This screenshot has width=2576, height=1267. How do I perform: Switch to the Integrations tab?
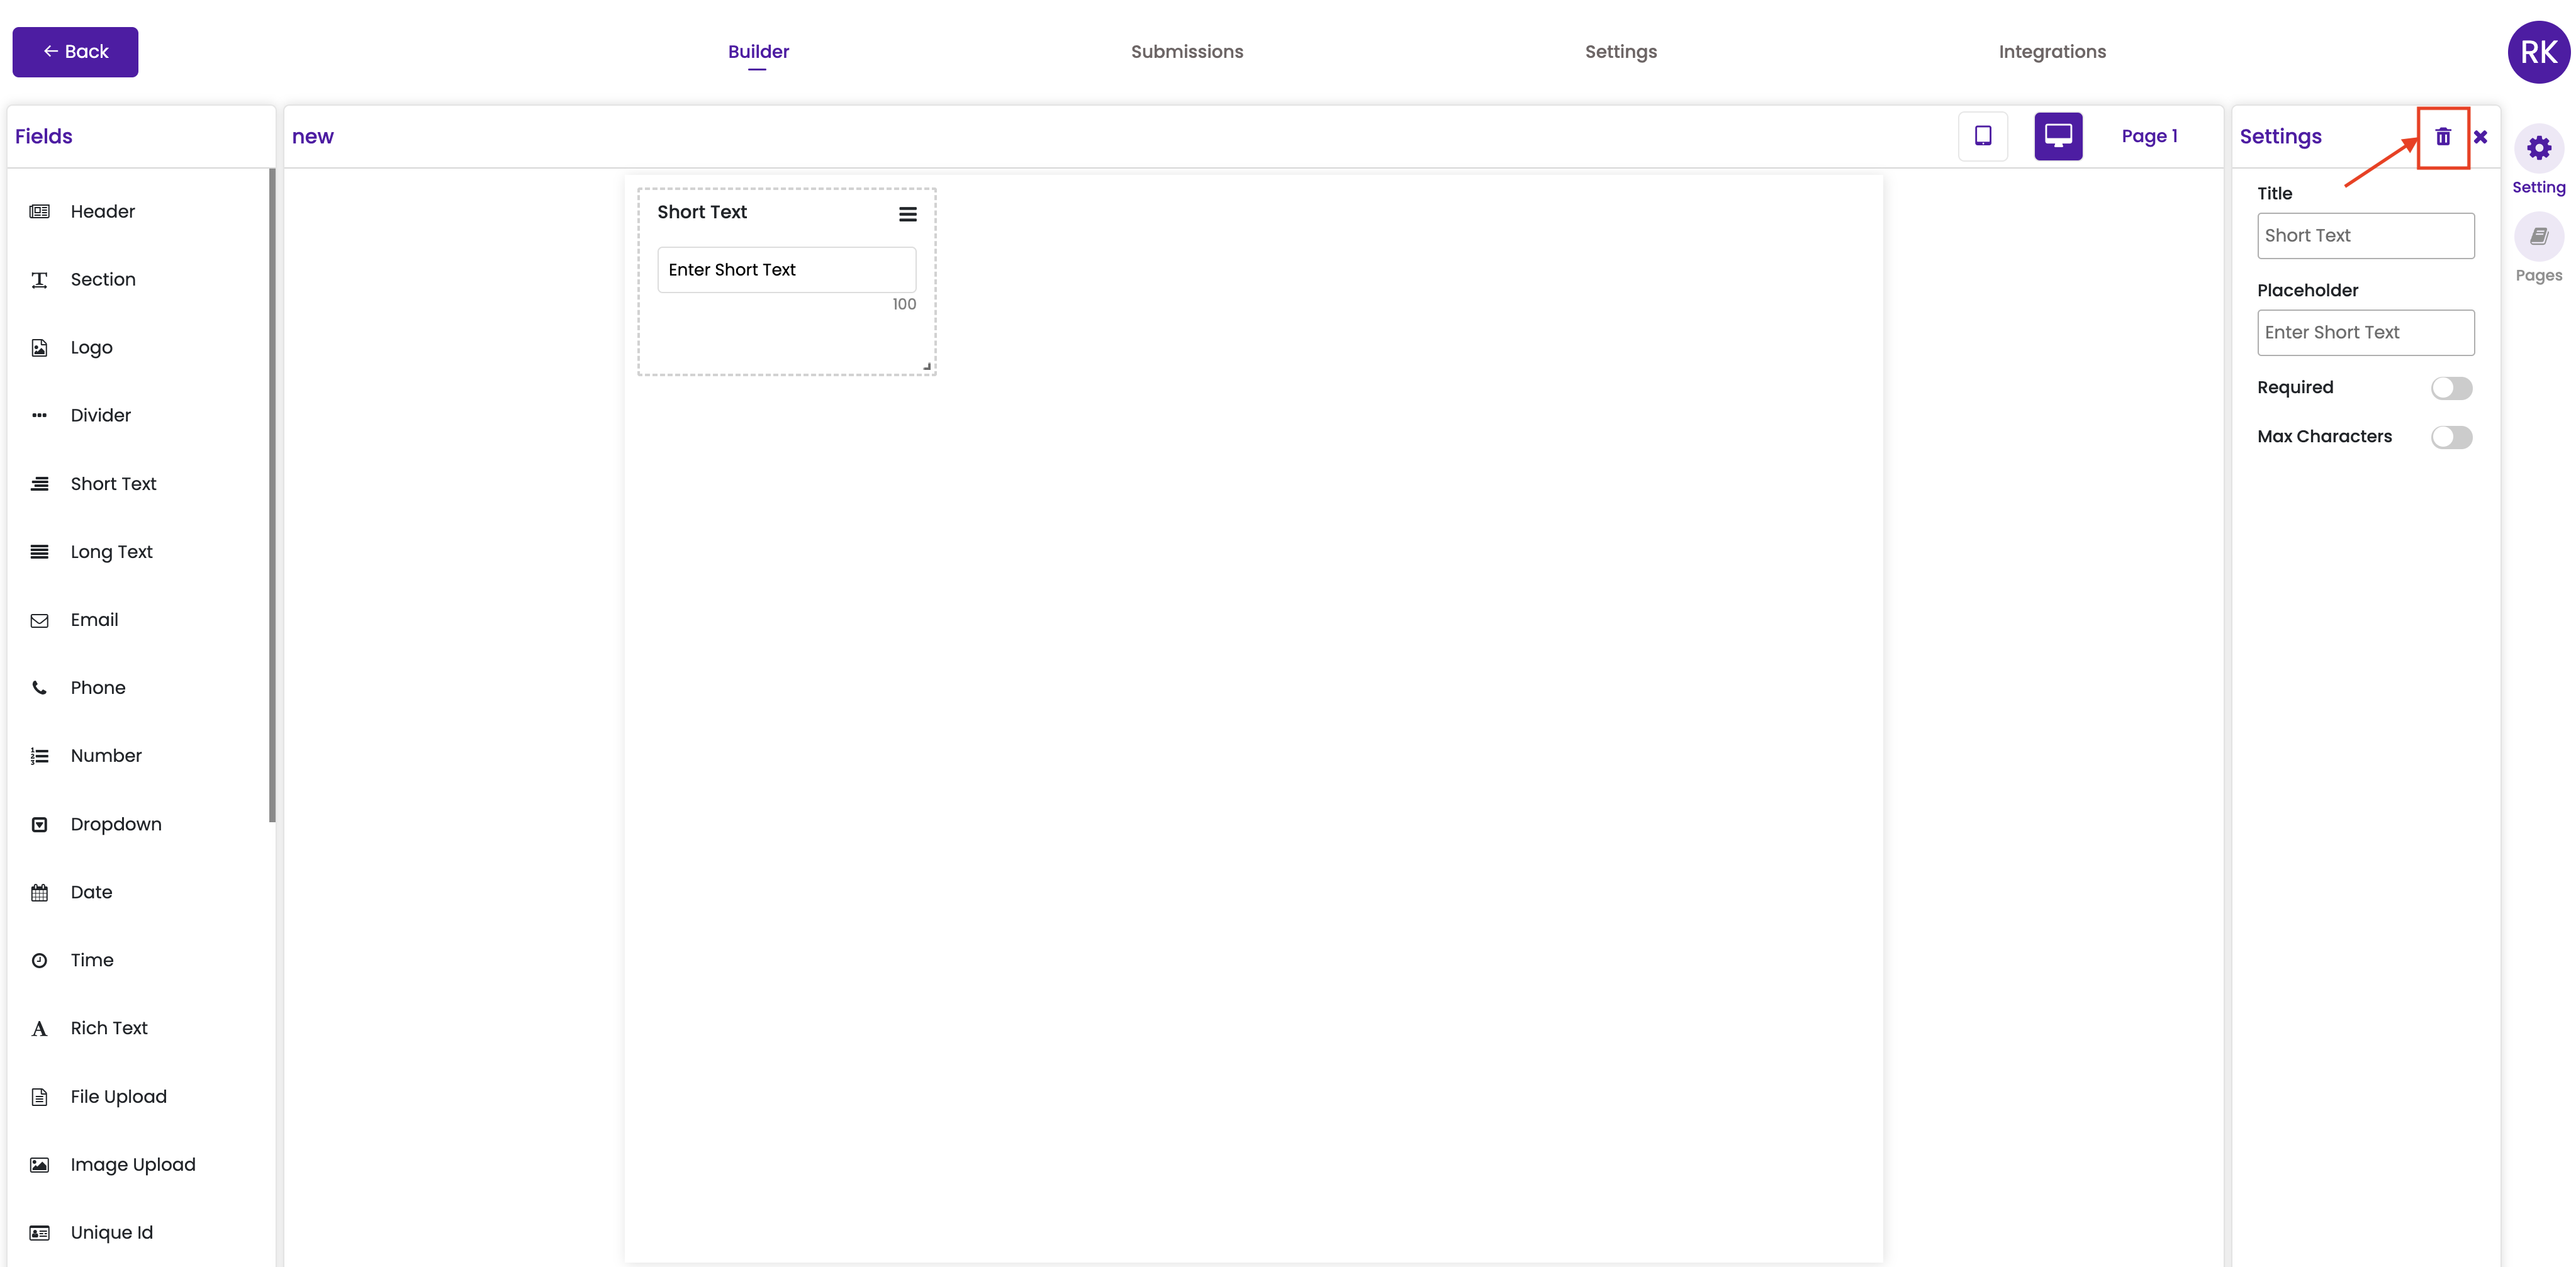tap(2052, 52)
